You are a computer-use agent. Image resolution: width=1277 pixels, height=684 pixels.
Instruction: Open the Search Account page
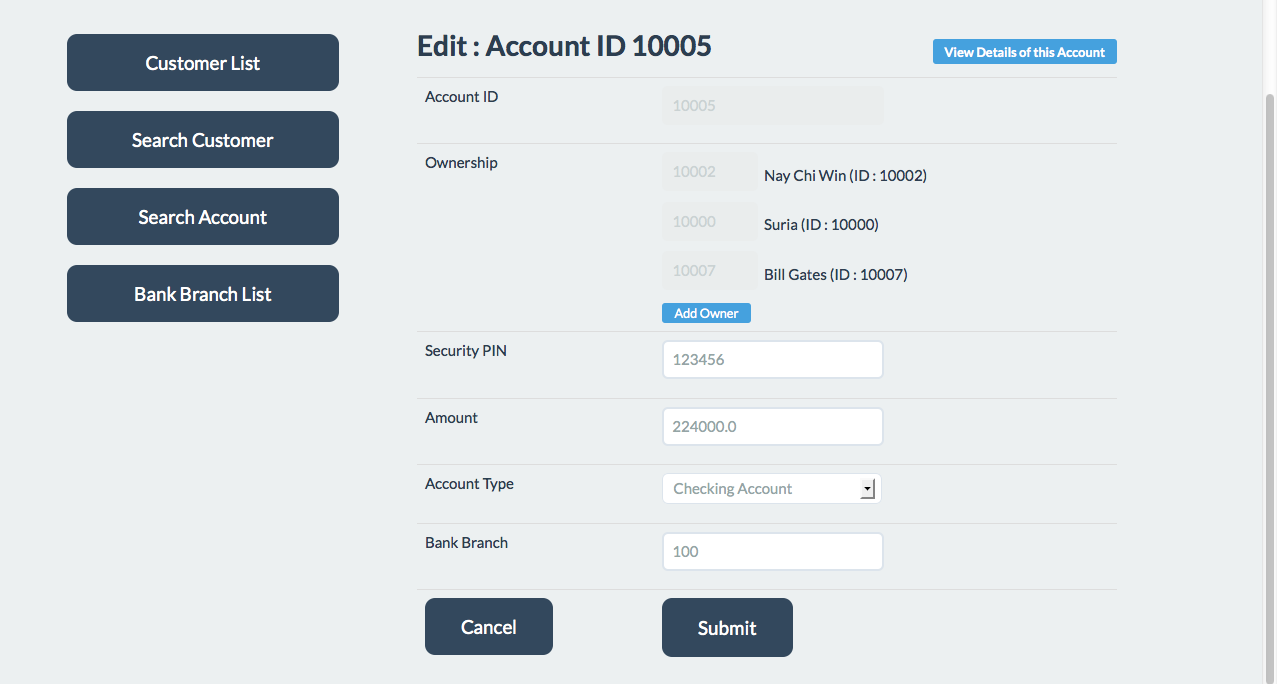pos(202,216)
